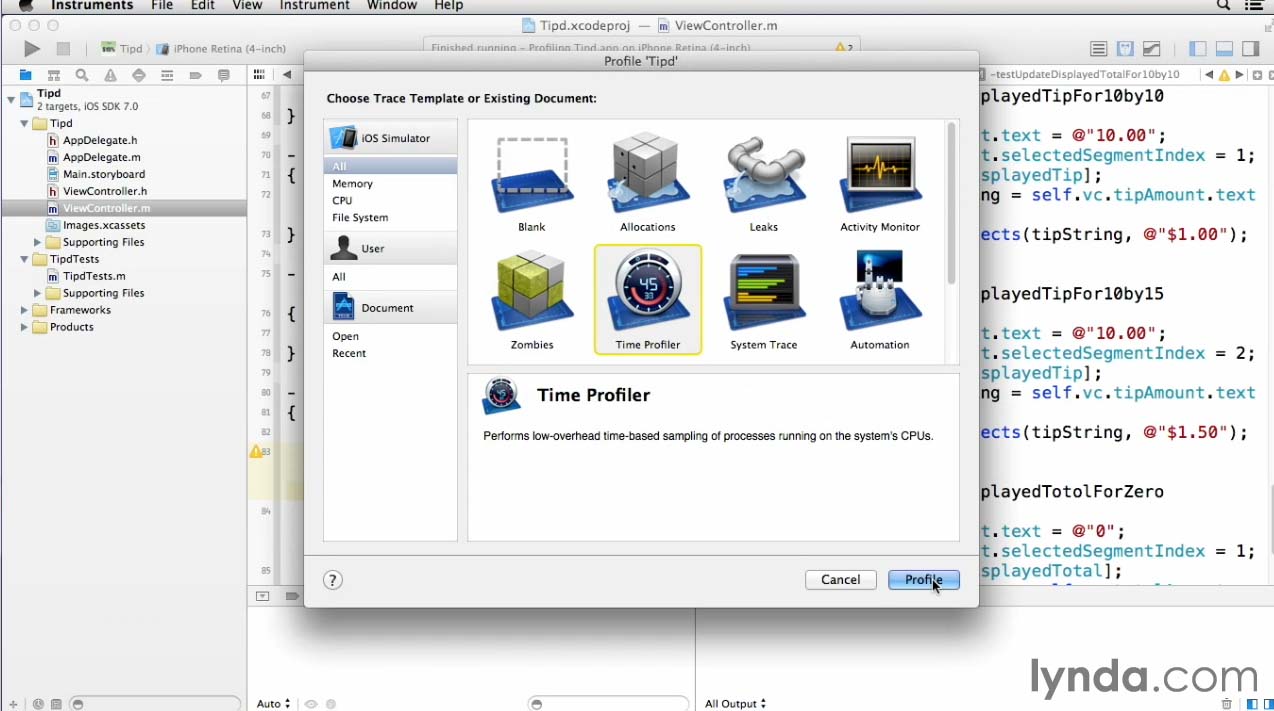
Task: Open TipdTests.m file
Action: [94, 277]
